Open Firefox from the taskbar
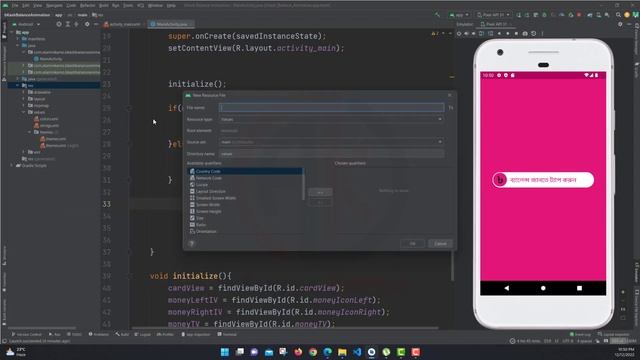 pos(298,352)
